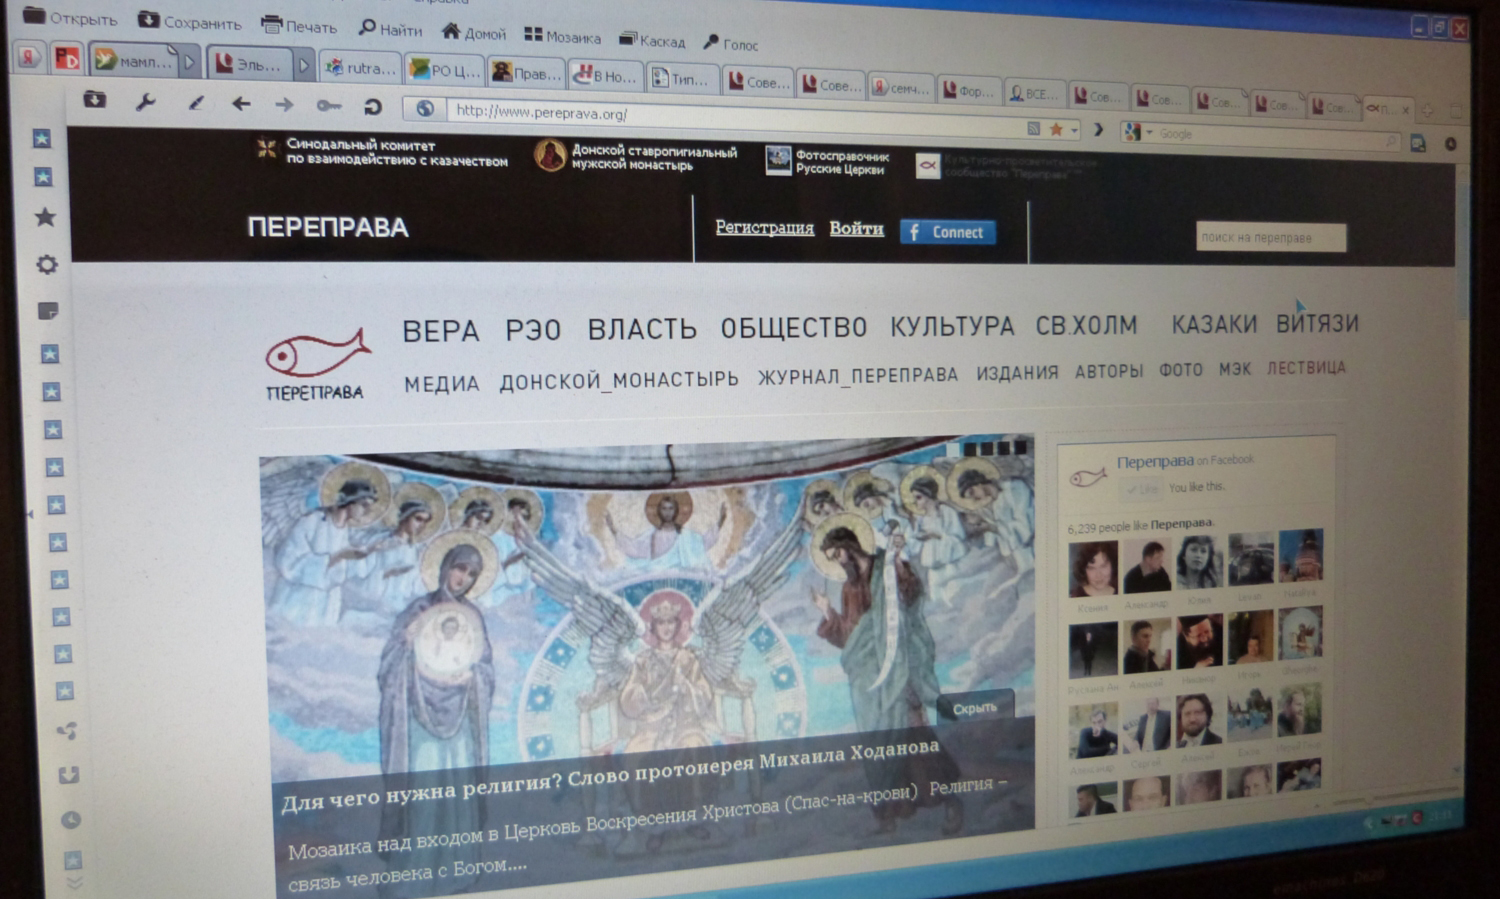Expand the tab group arrow next to 'Эль…'

tap(303, 65)
